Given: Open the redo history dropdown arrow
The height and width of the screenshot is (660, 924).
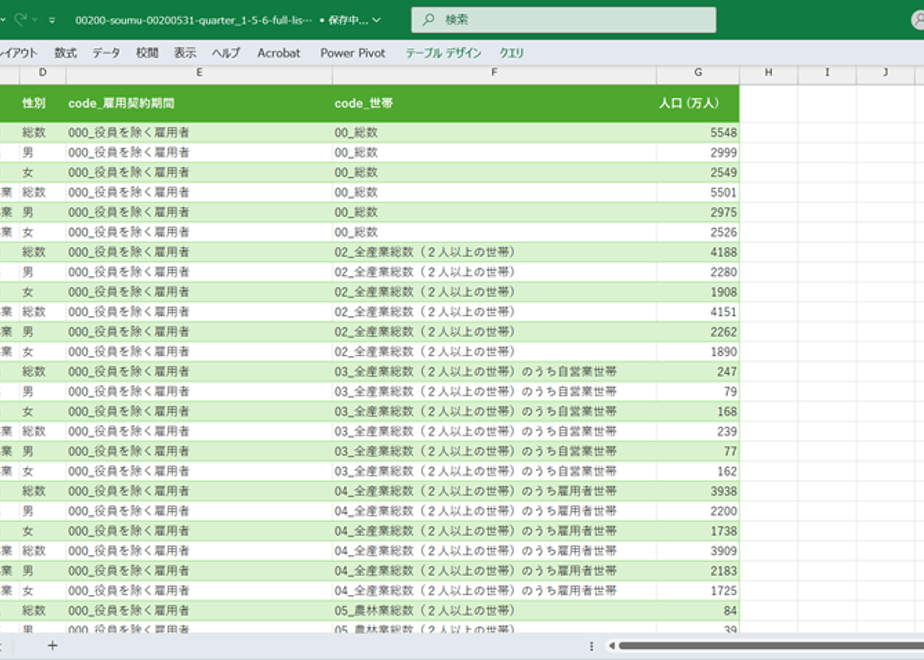Looking at the screenshot, I should click(35, 20).
